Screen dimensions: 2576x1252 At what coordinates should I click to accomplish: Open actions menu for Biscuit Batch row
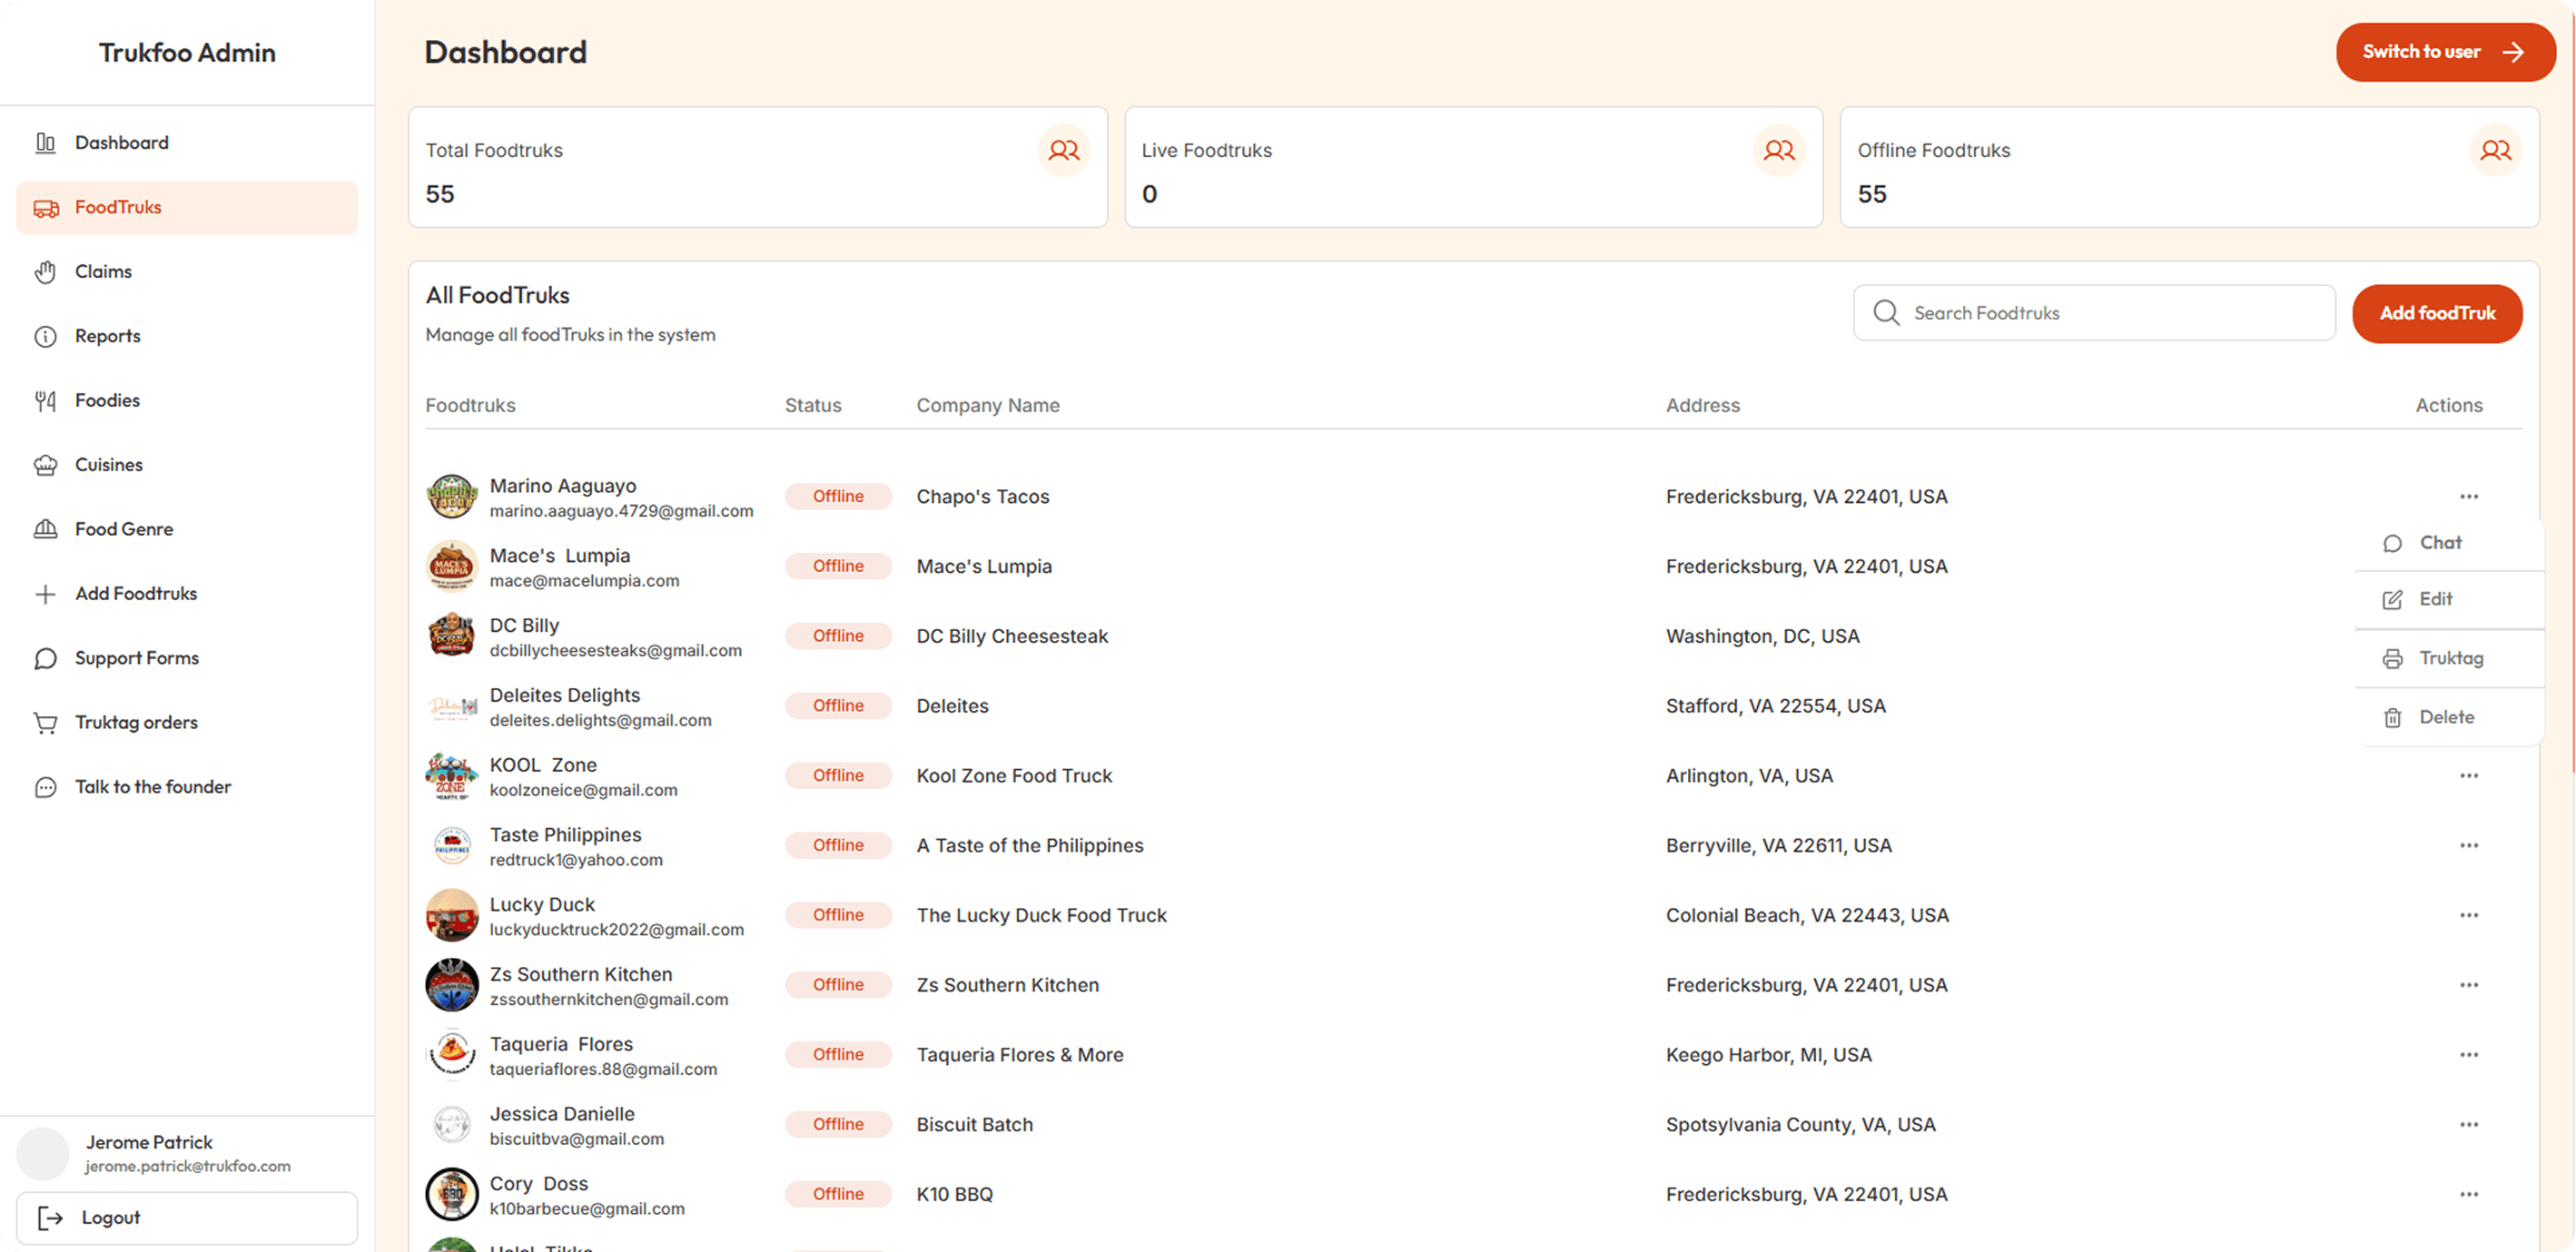(x=2469, y=1125)
